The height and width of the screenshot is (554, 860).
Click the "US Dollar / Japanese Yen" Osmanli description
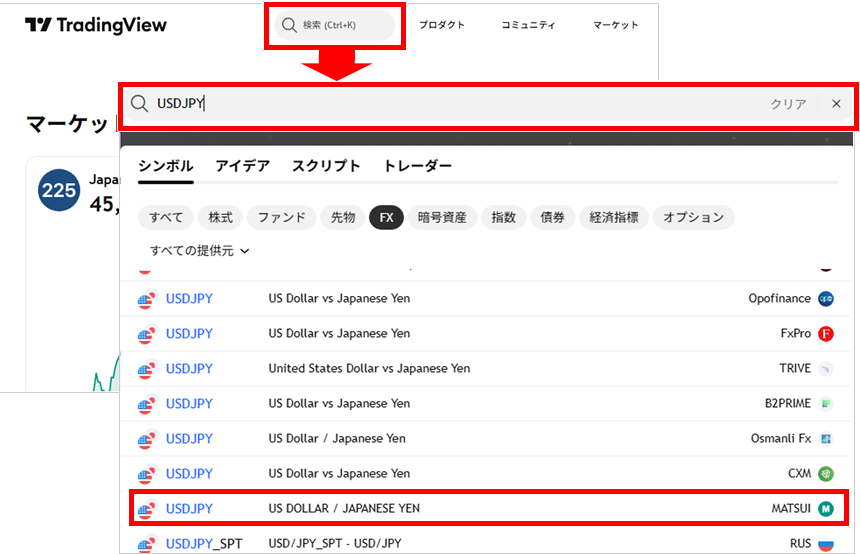337,439
